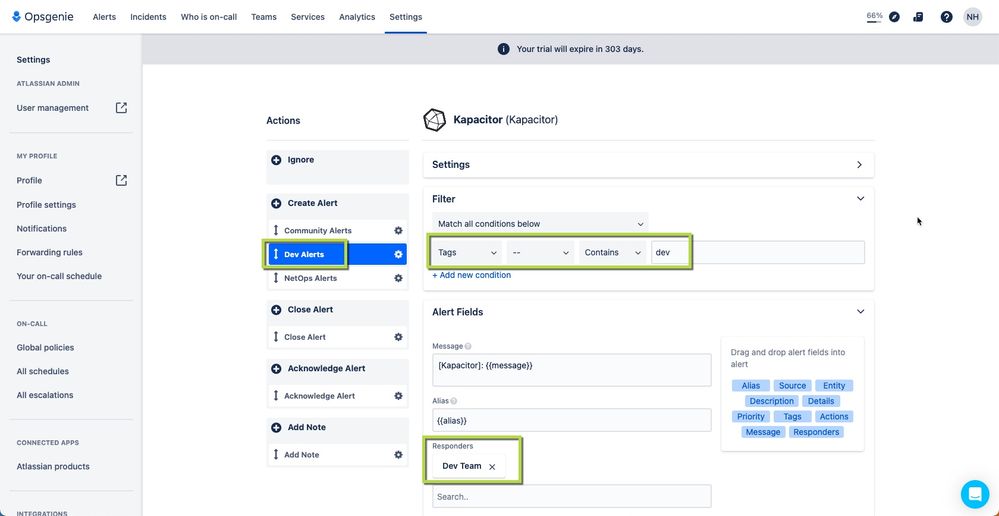Open the help question mark icon
The width and height of the screenshot is (999, 516).
pos(946,17)
